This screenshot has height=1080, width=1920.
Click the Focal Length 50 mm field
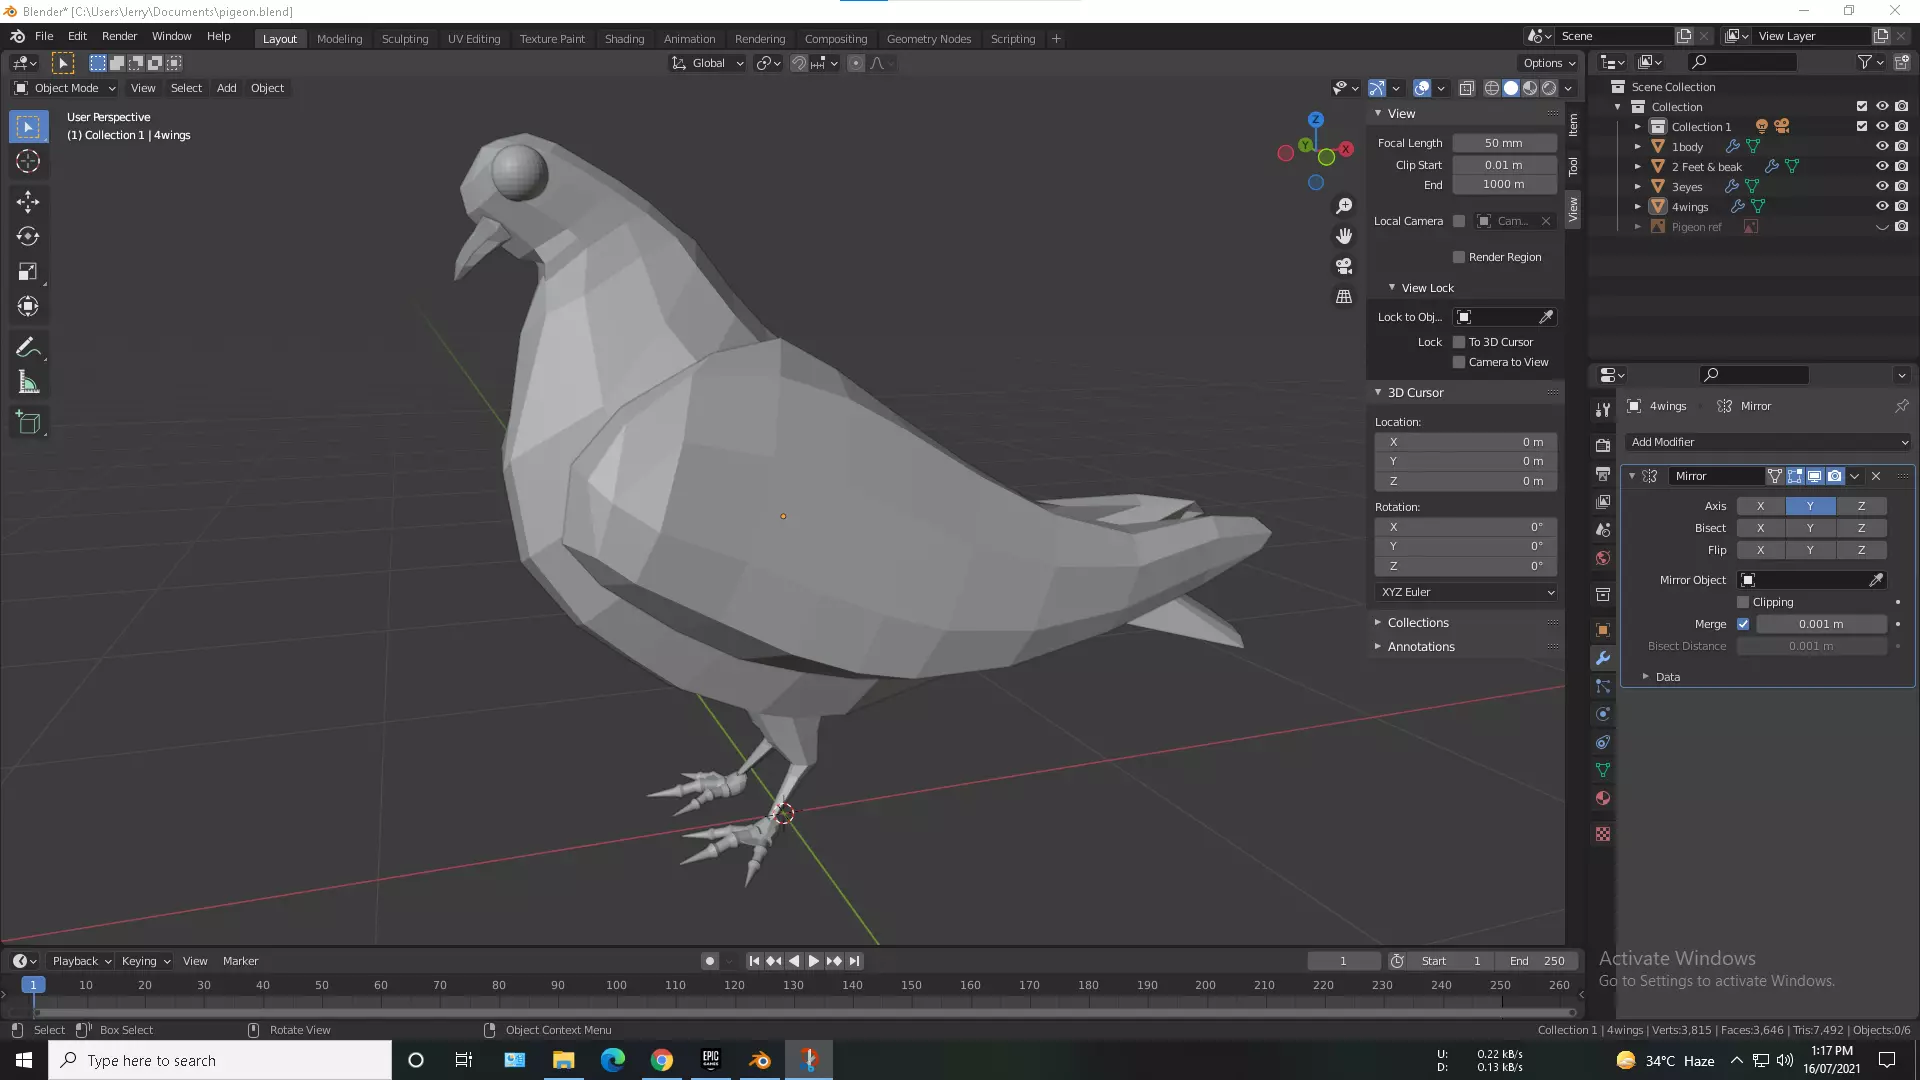tap(1503, 143)
